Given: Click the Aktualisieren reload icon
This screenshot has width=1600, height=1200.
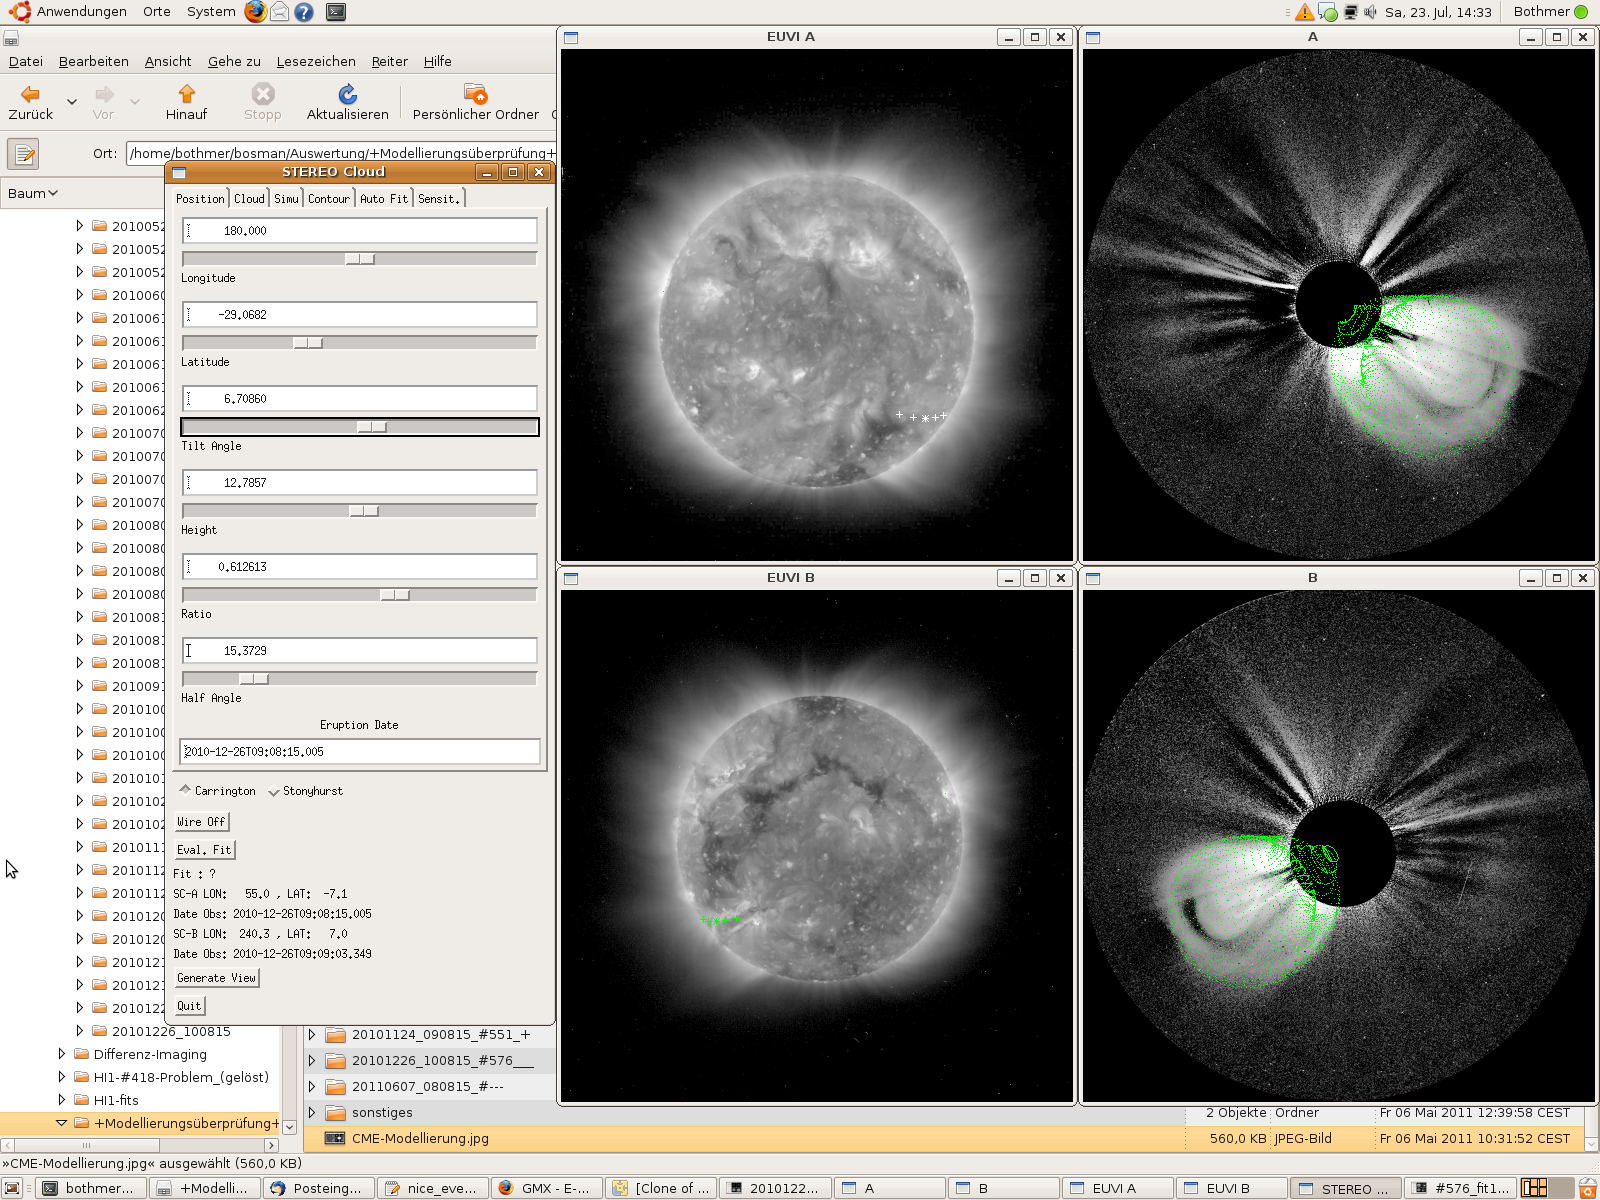Looking at the screenshot, I should 347,94.
